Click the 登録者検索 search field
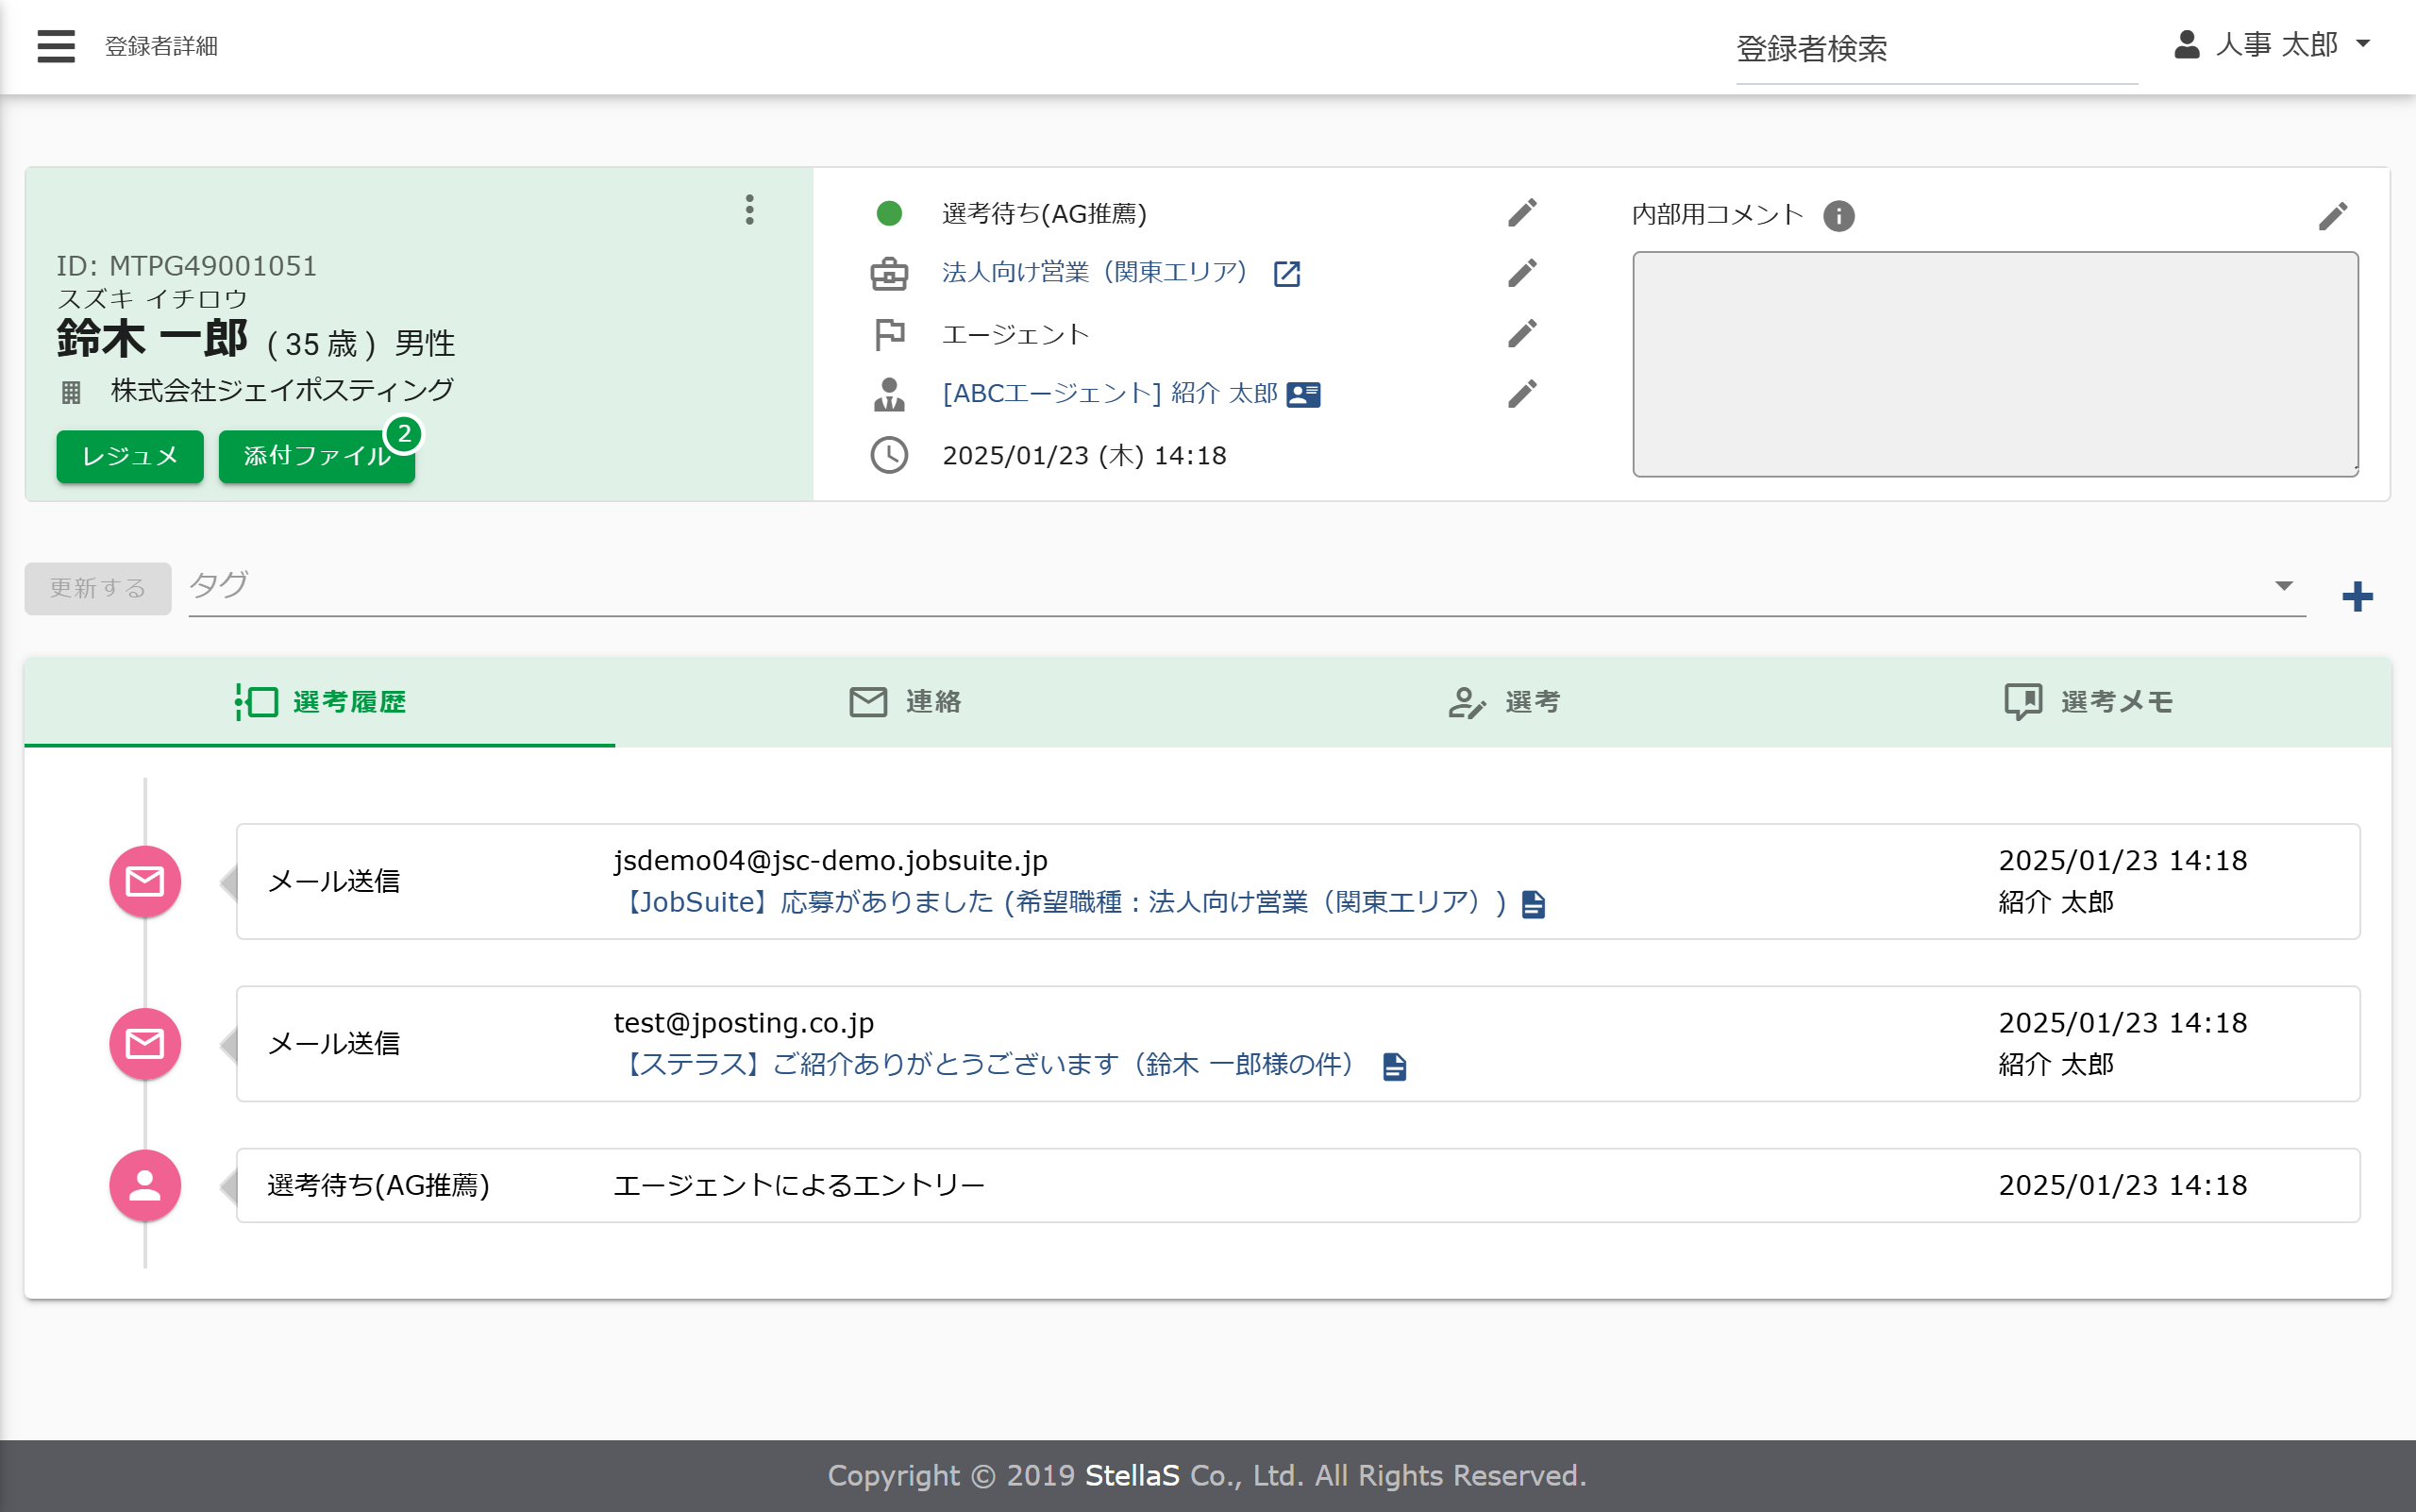This screenshot has width=2416, height=1512. click(x=1936, y=48)
